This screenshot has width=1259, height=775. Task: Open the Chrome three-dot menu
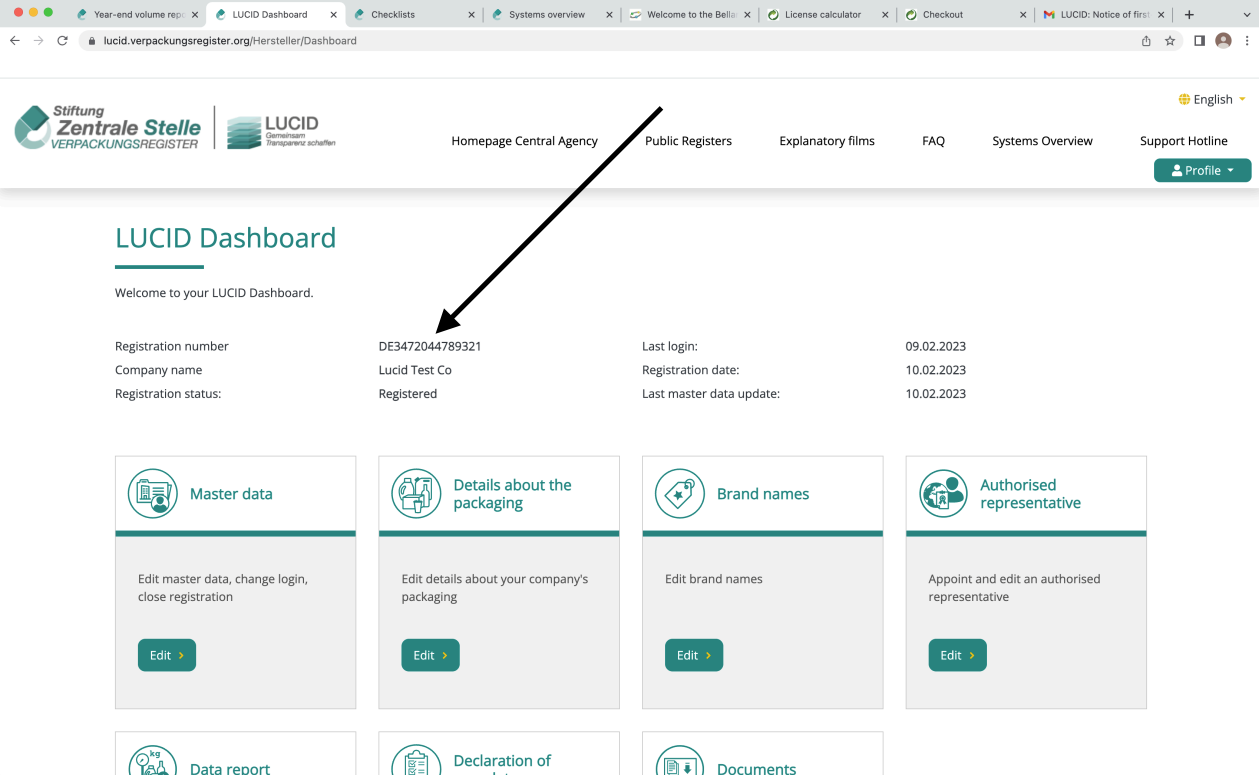coord(1247,41)
